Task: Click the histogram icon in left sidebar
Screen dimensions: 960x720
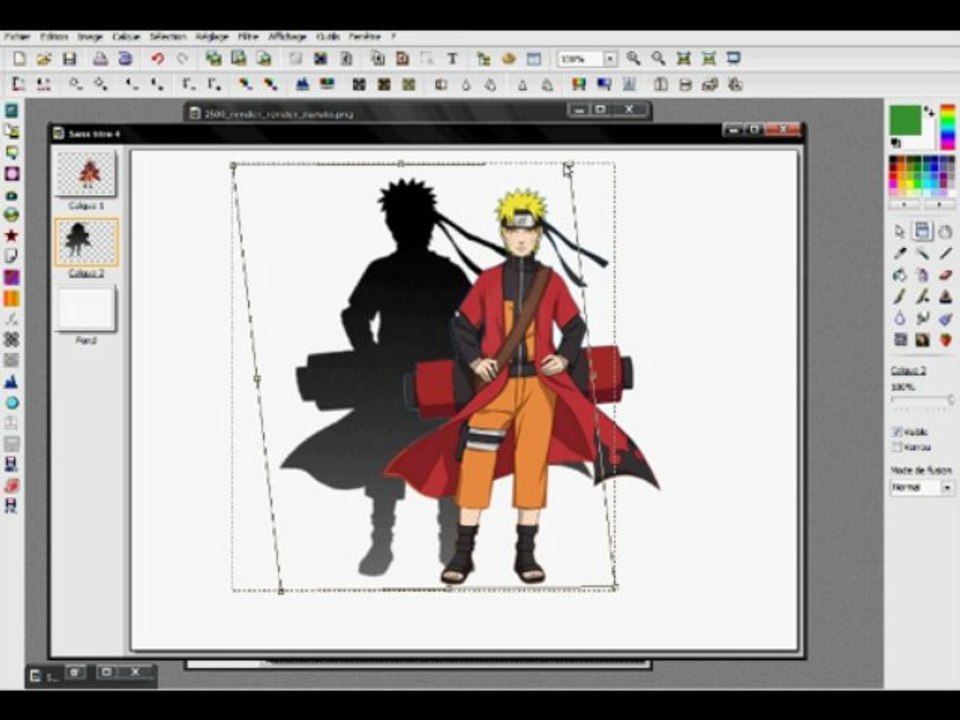Action: 11,382
